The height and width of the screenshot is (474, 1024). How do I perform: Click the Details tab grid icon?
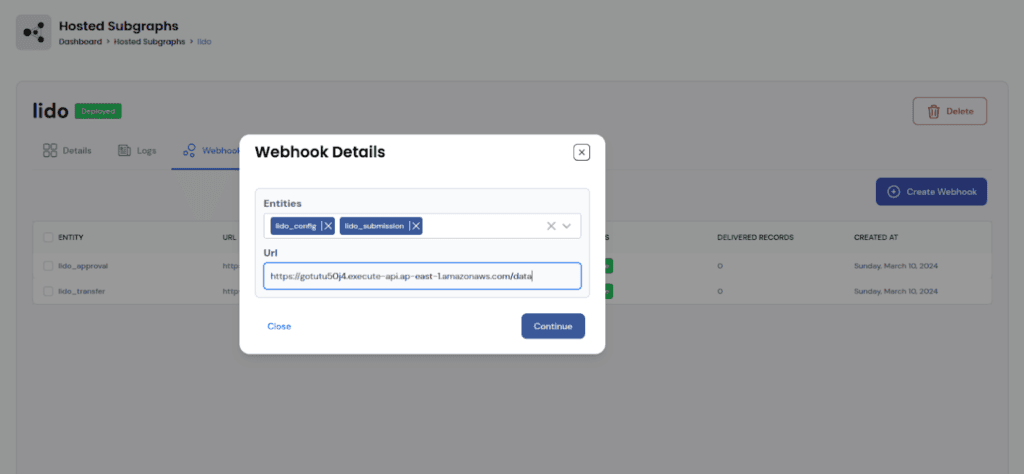click(x=50, y=151)
